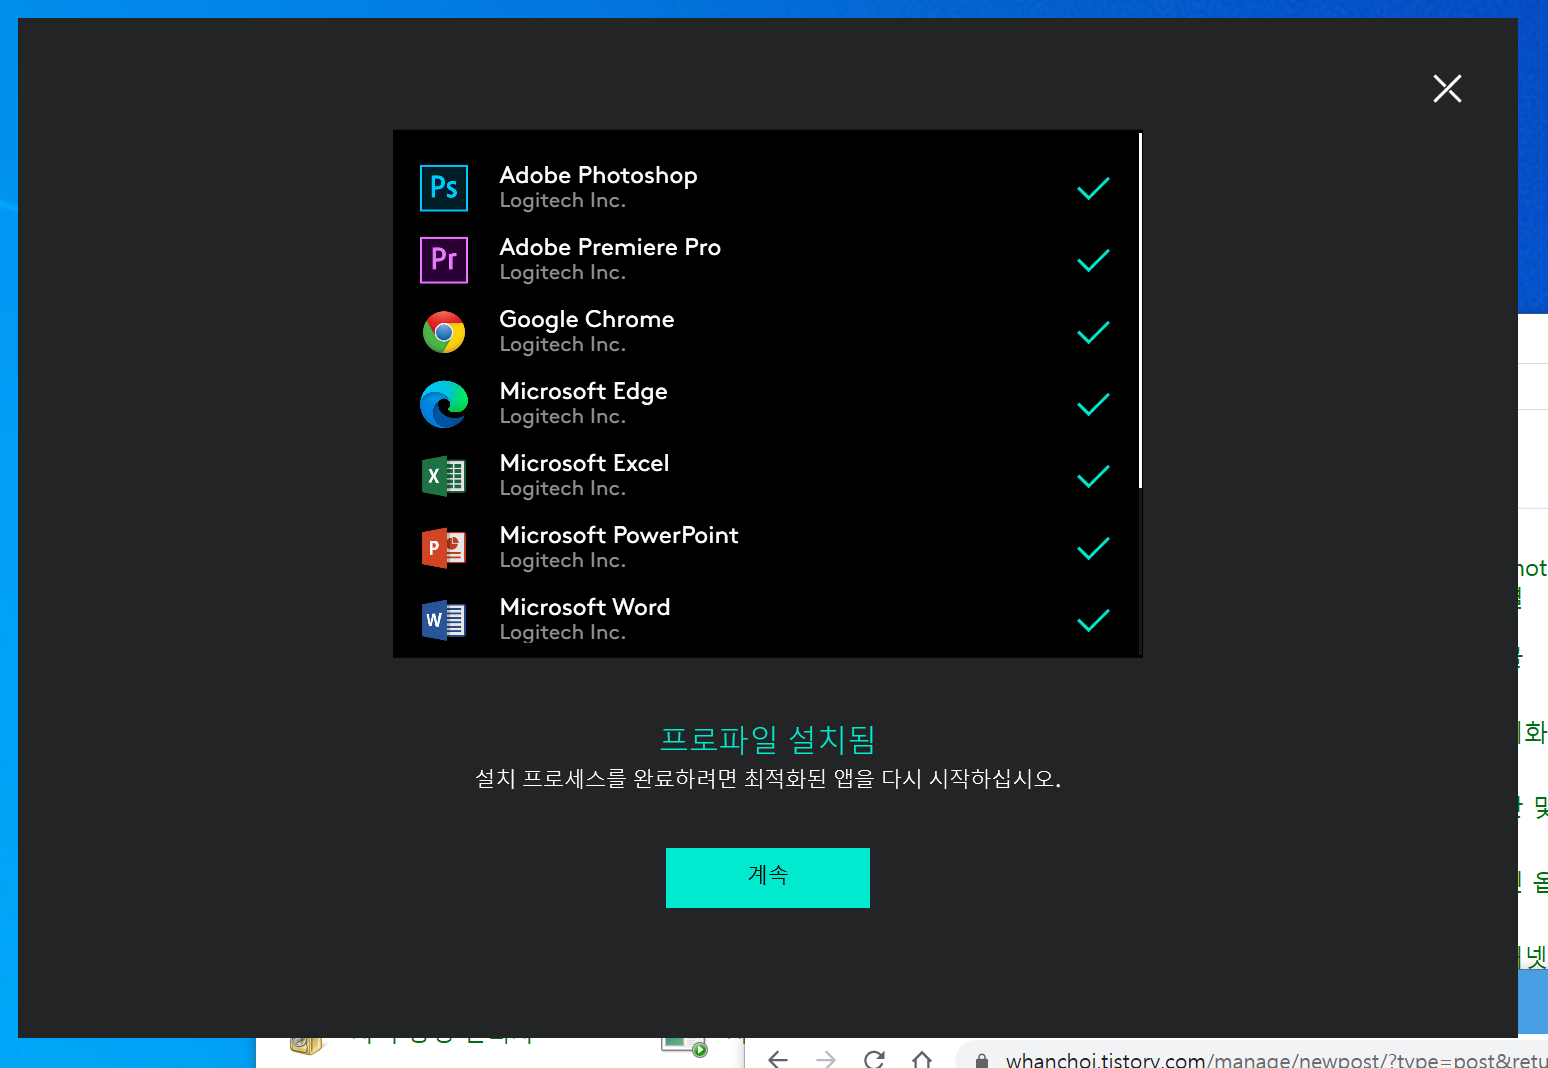Image resolution: width=1548 pixels, height=1068 pixels.
Task: Toggle the checkmark for Microsoft PowerPoint
Action: [x=1093, y=548]
